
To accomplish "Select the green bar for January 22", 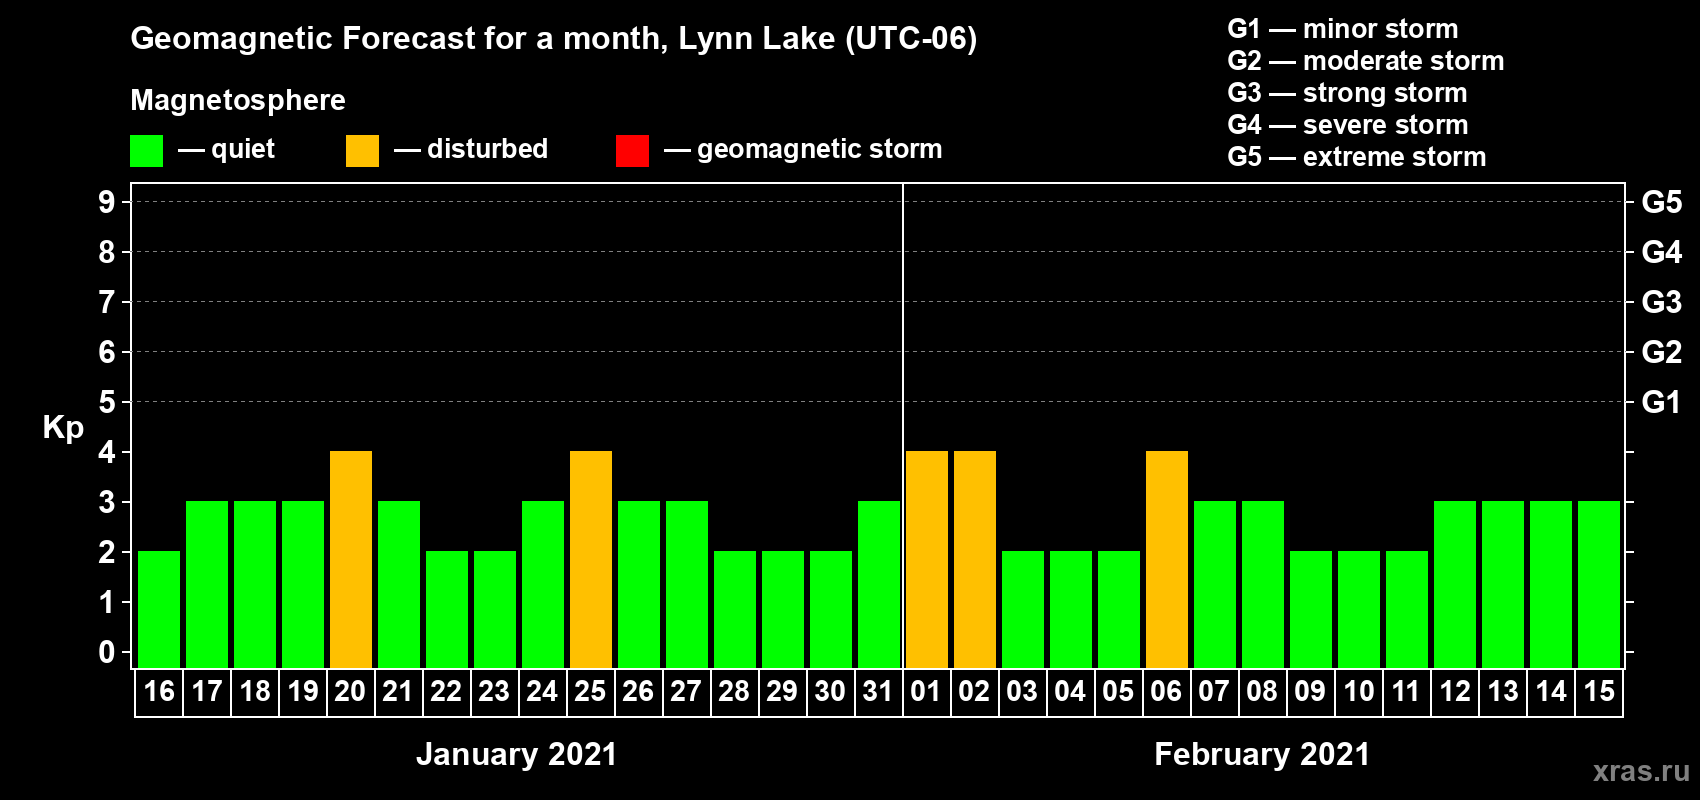I will pyautogui.click(x=447, y=609).
